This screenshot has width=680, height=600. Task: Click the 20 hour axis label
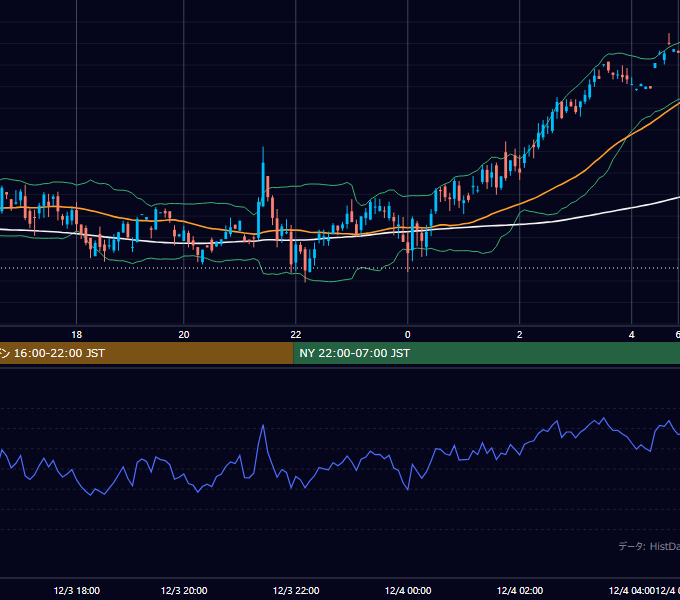click(184, 335)
